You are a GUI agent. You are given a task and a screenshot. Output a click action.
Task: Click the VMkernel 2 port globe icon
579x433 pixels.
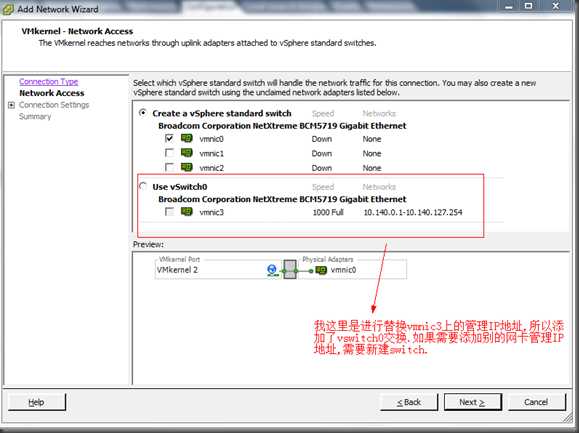273,270
